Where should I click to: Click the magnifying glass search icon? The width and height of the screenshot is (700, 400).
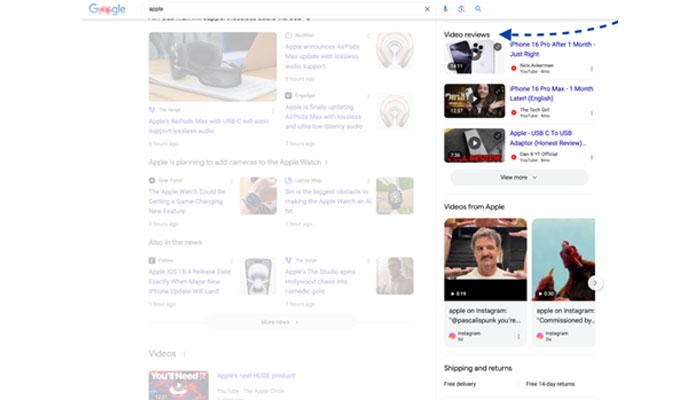click(479, 9)
